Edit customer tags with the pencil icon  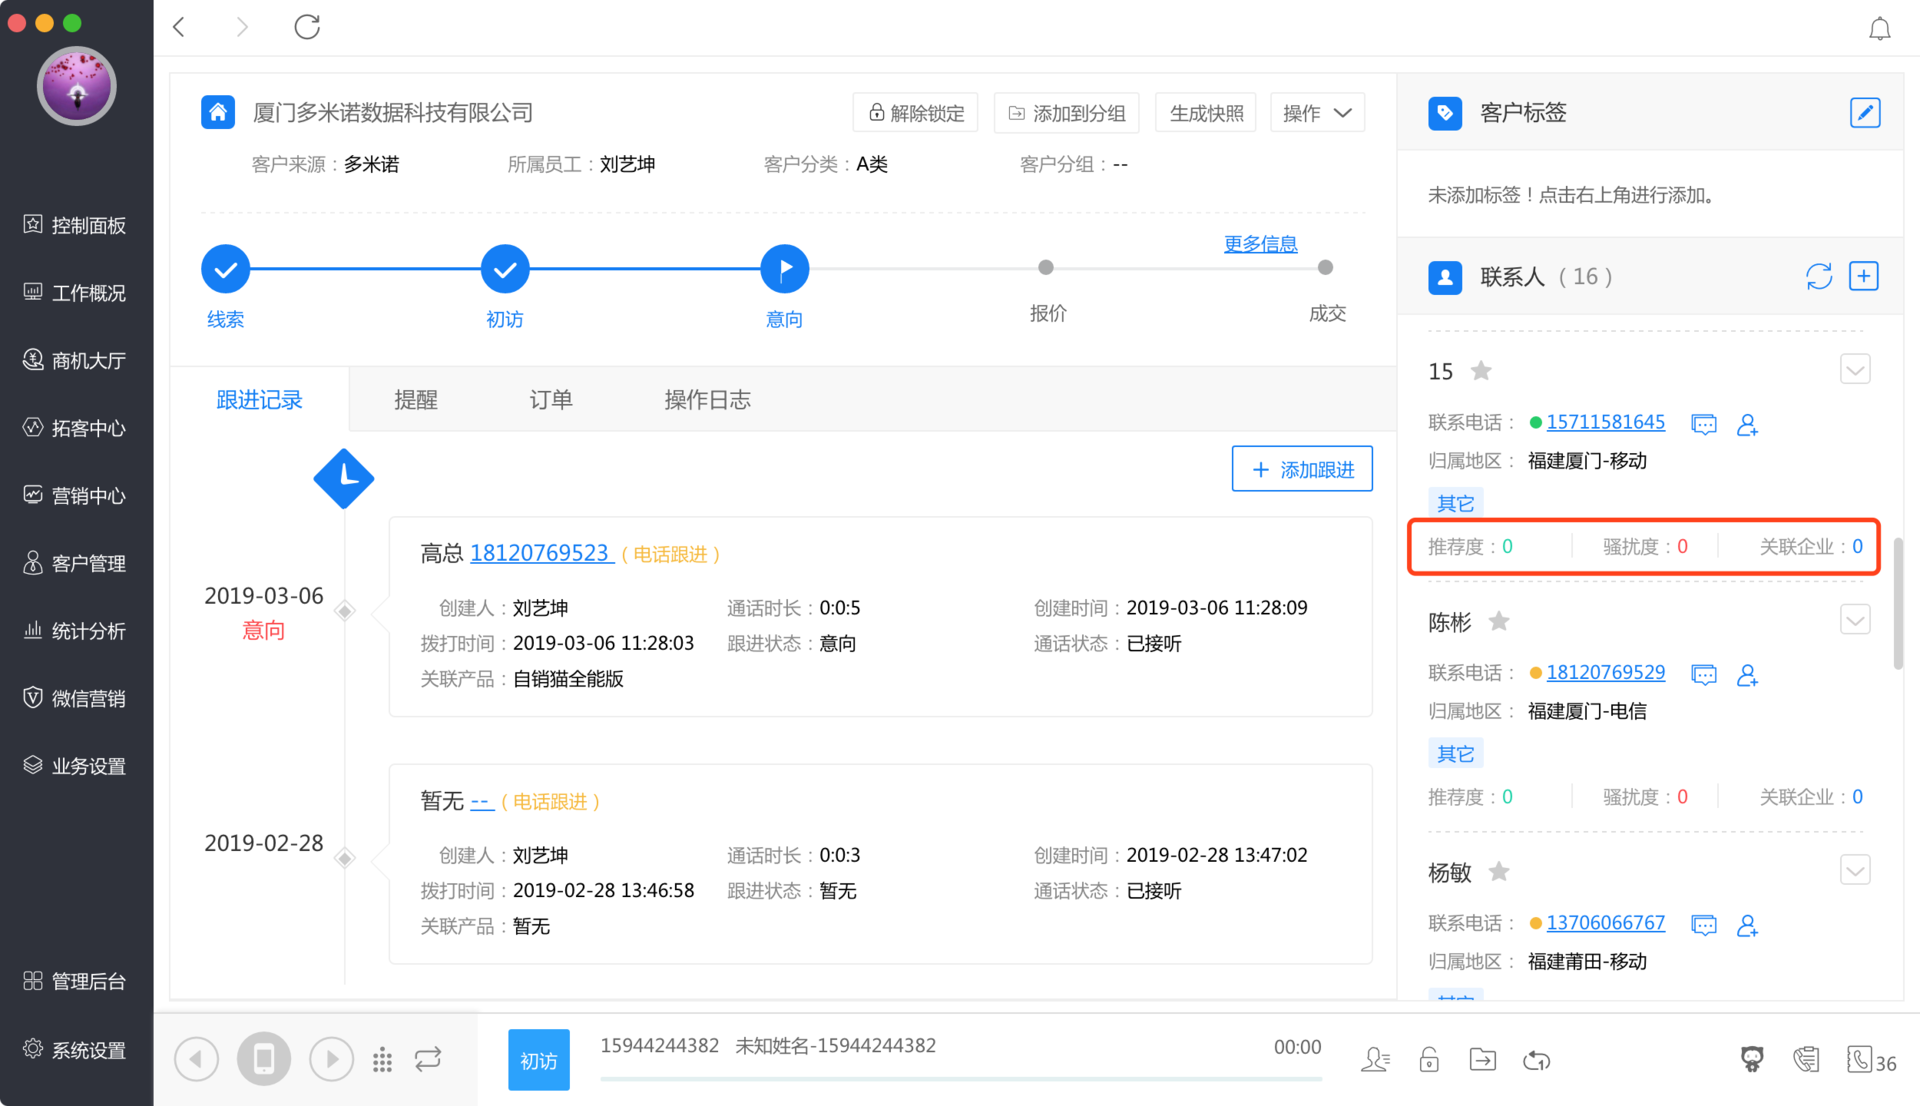click(x=1865, y=113)
